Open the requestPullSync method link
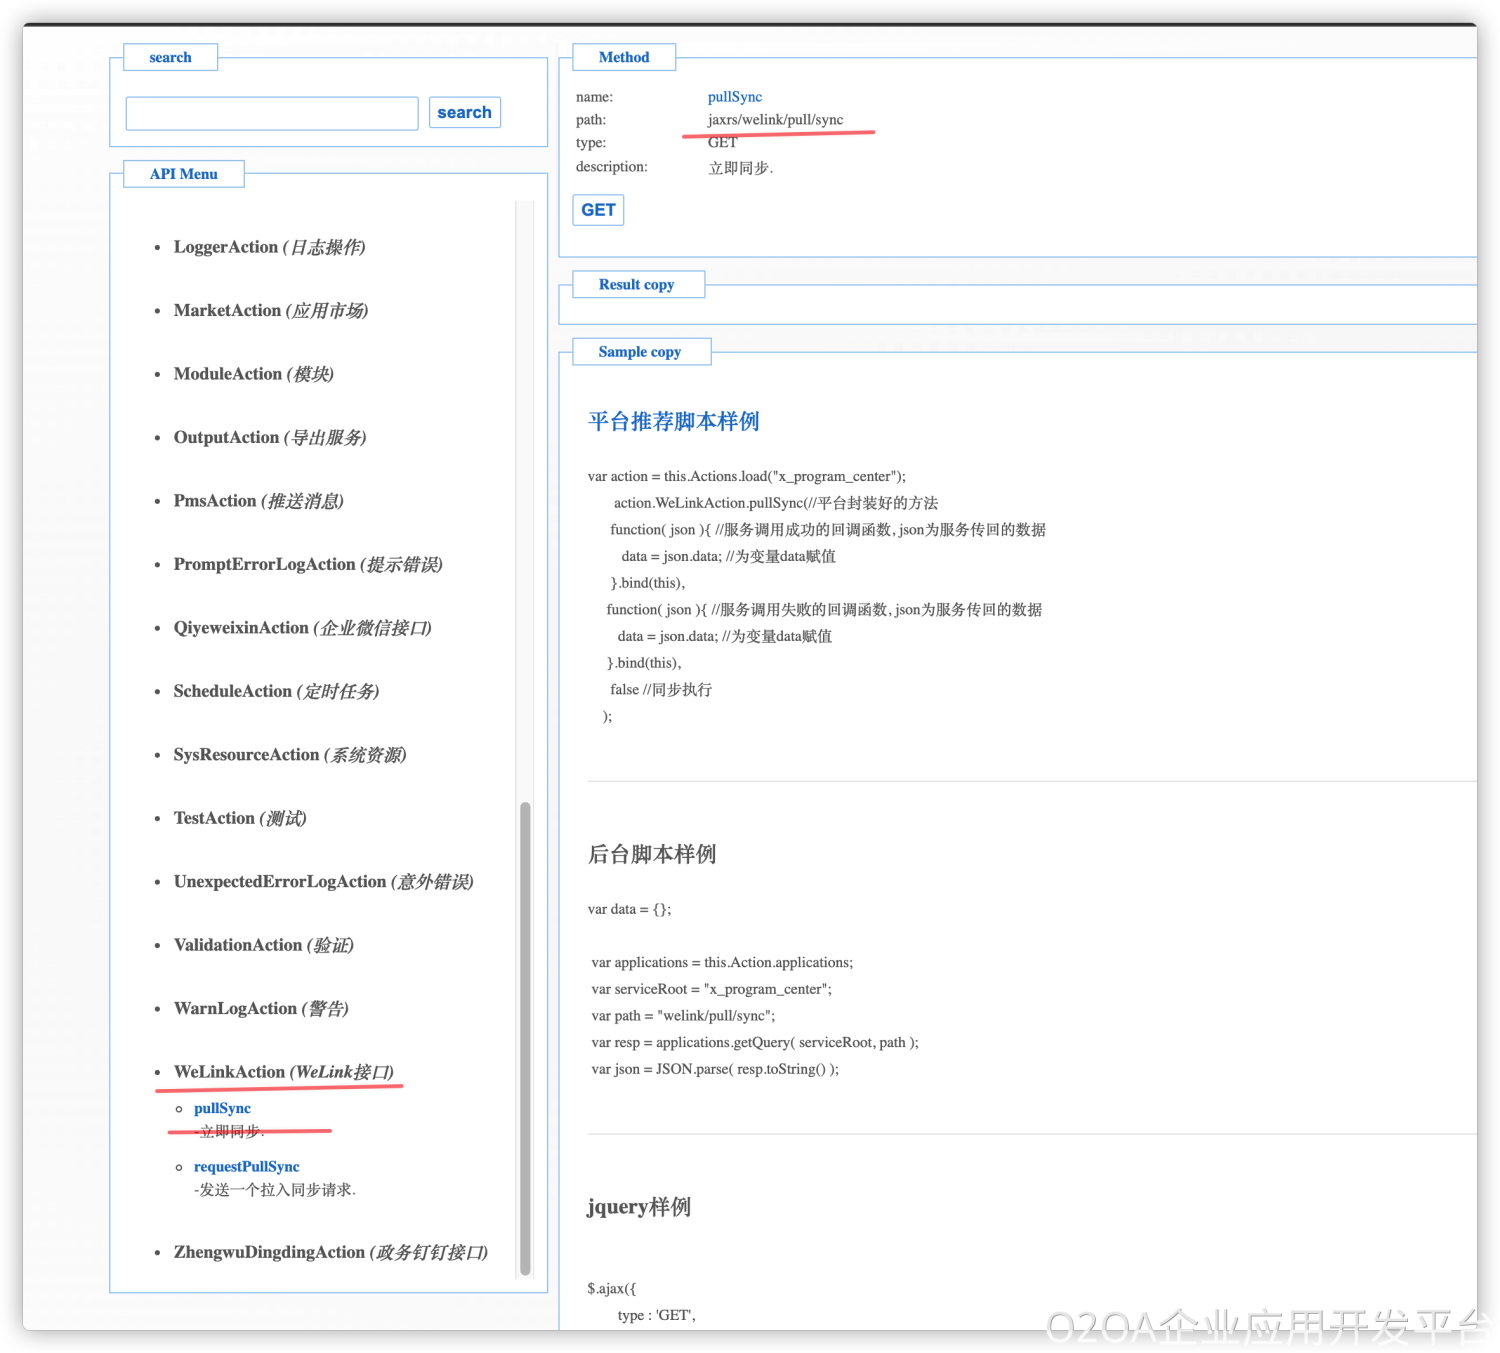 click(x=246, y=1166)
